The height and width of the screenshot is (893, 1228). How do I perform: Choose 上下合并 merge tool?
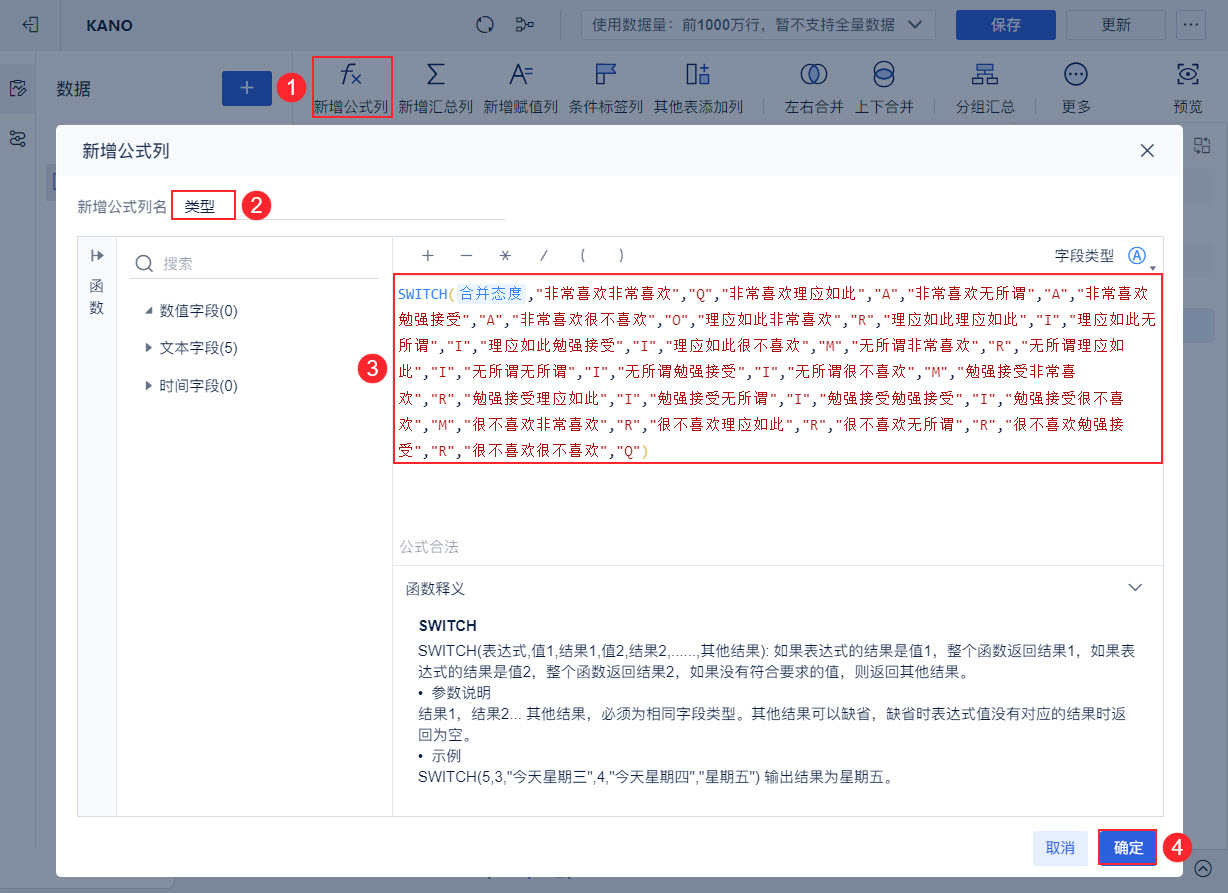(x=884, y=87)
